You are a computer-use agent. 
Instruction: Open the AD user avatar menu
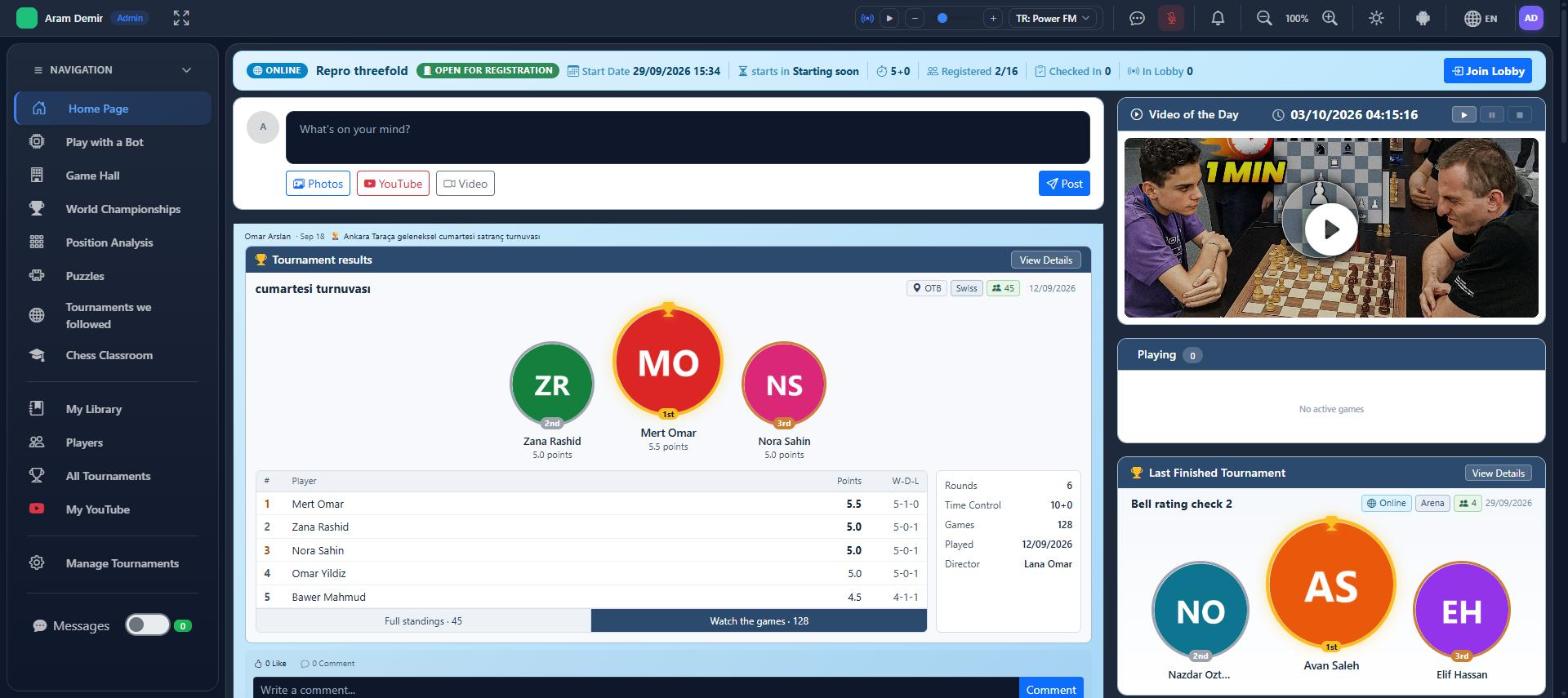click(1531, 18)
